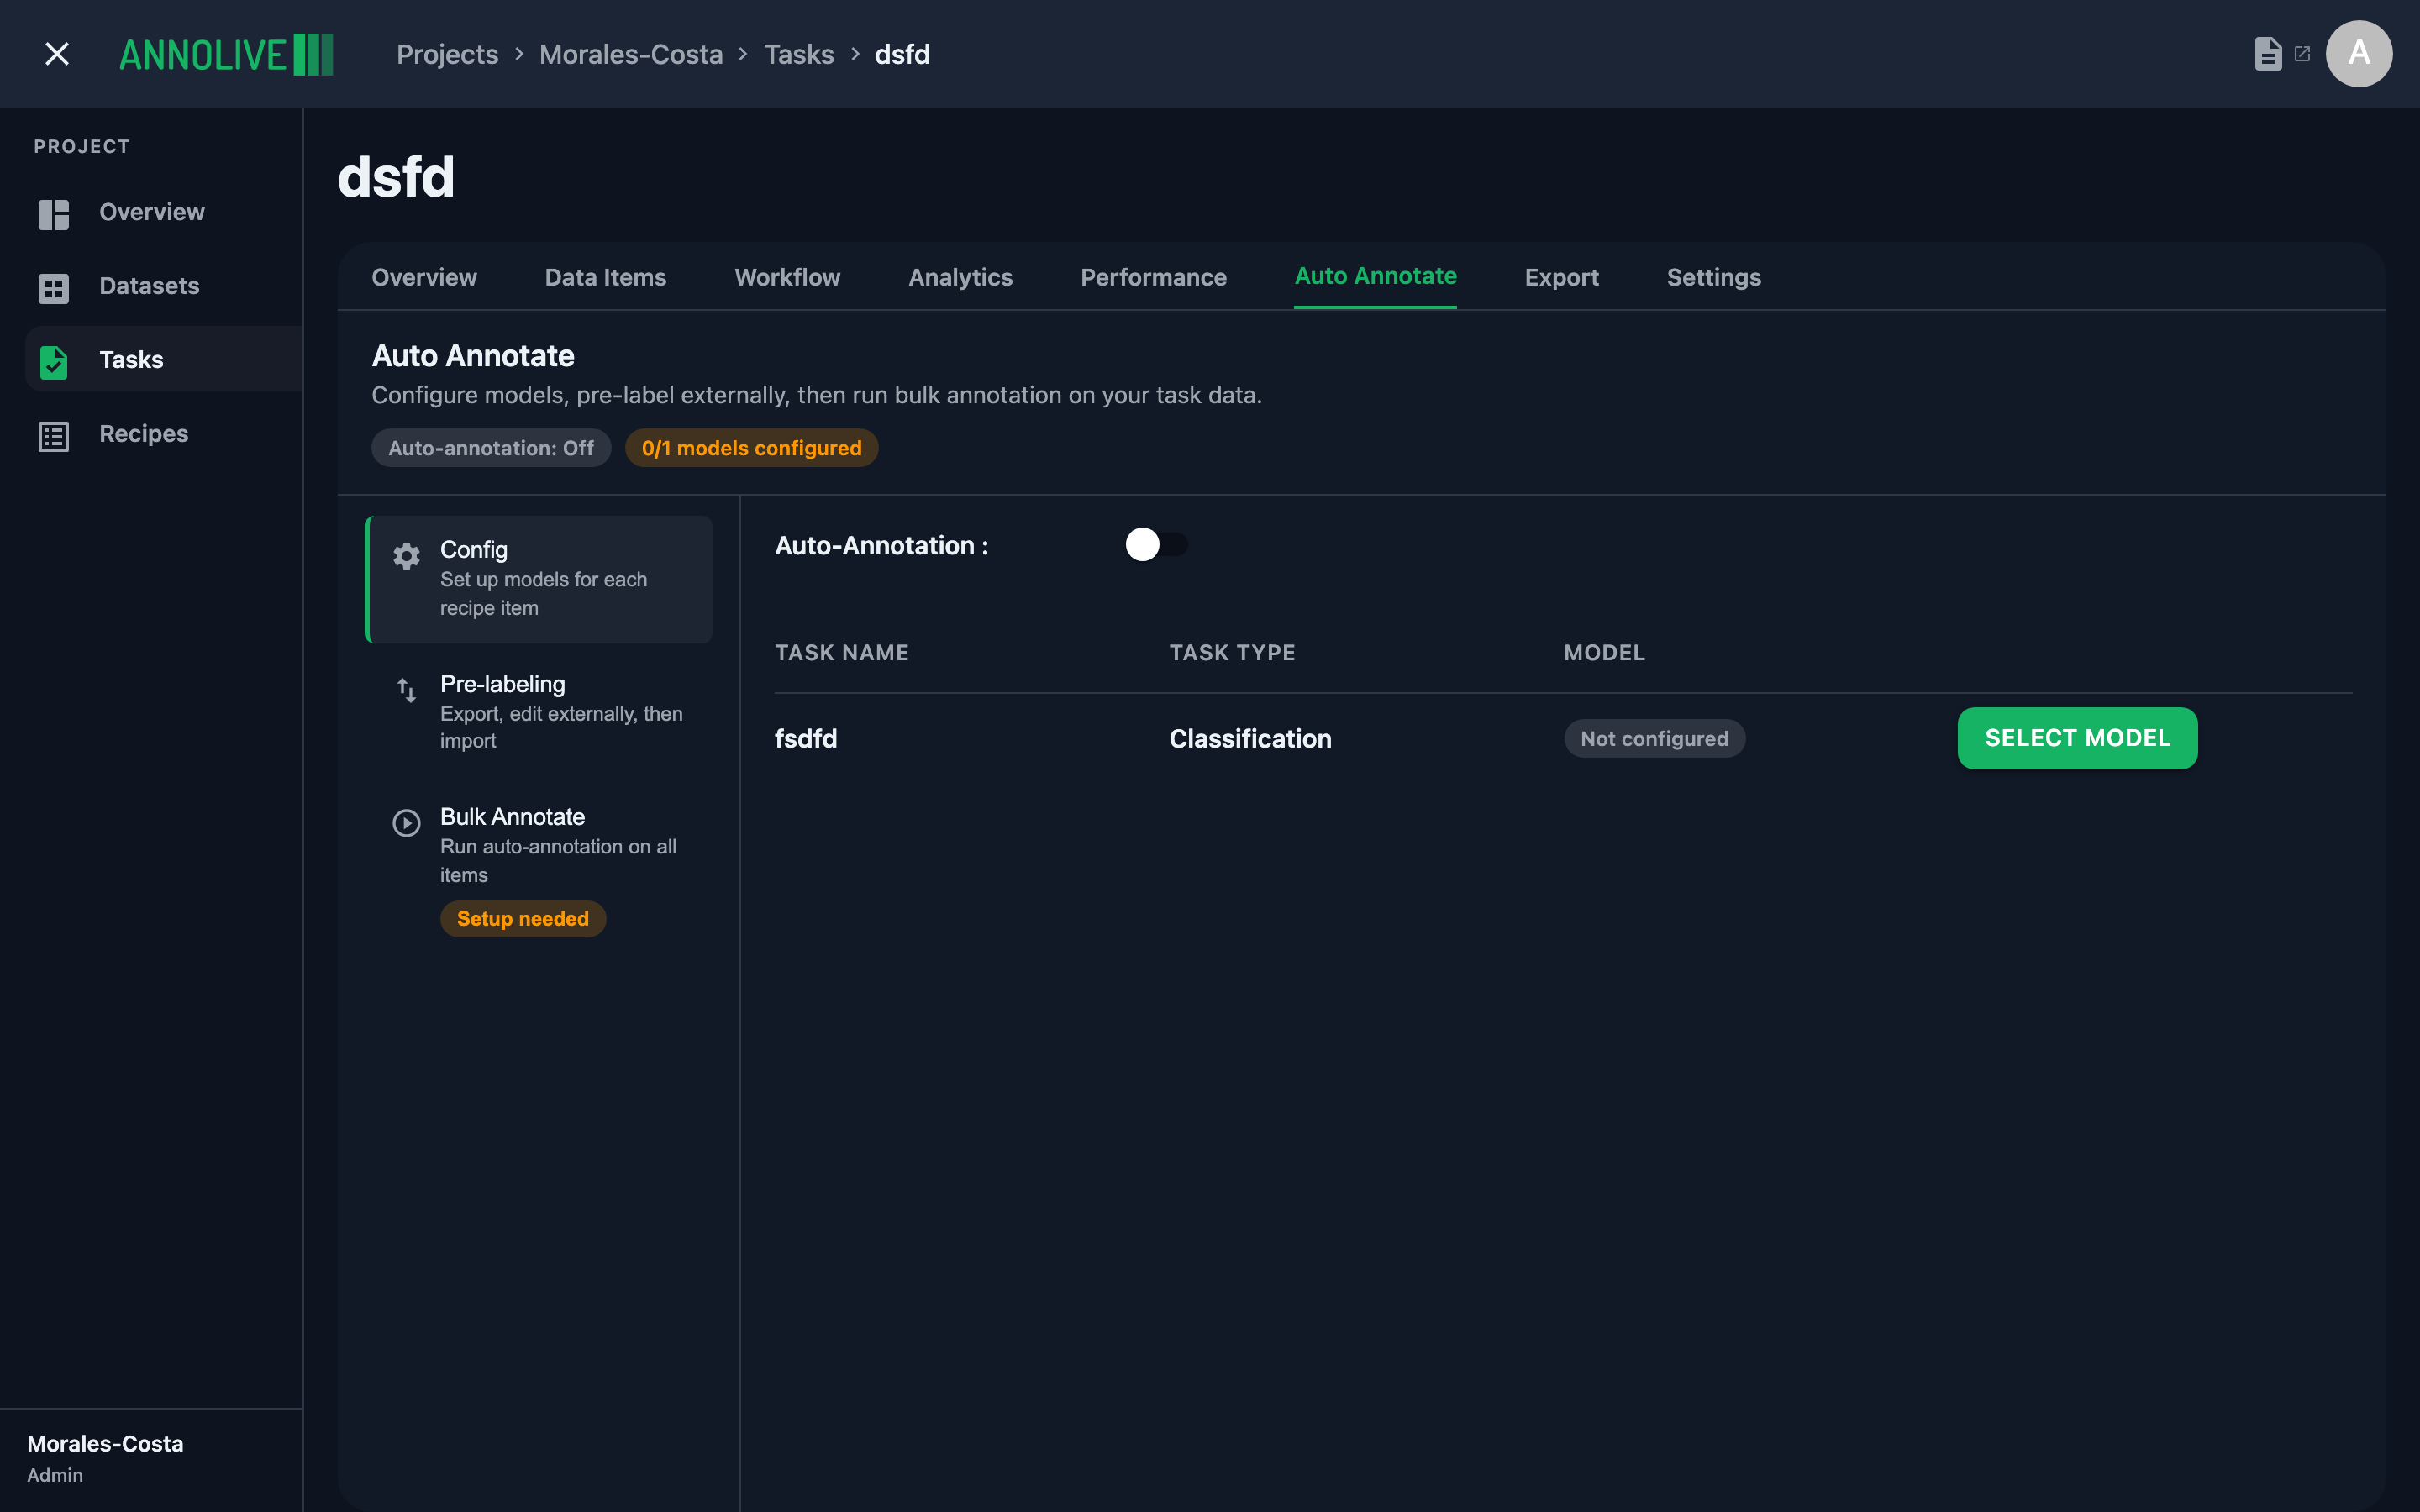Open the Overview tab of the task
This screenshot has width=2420, height=1512.
424,277
